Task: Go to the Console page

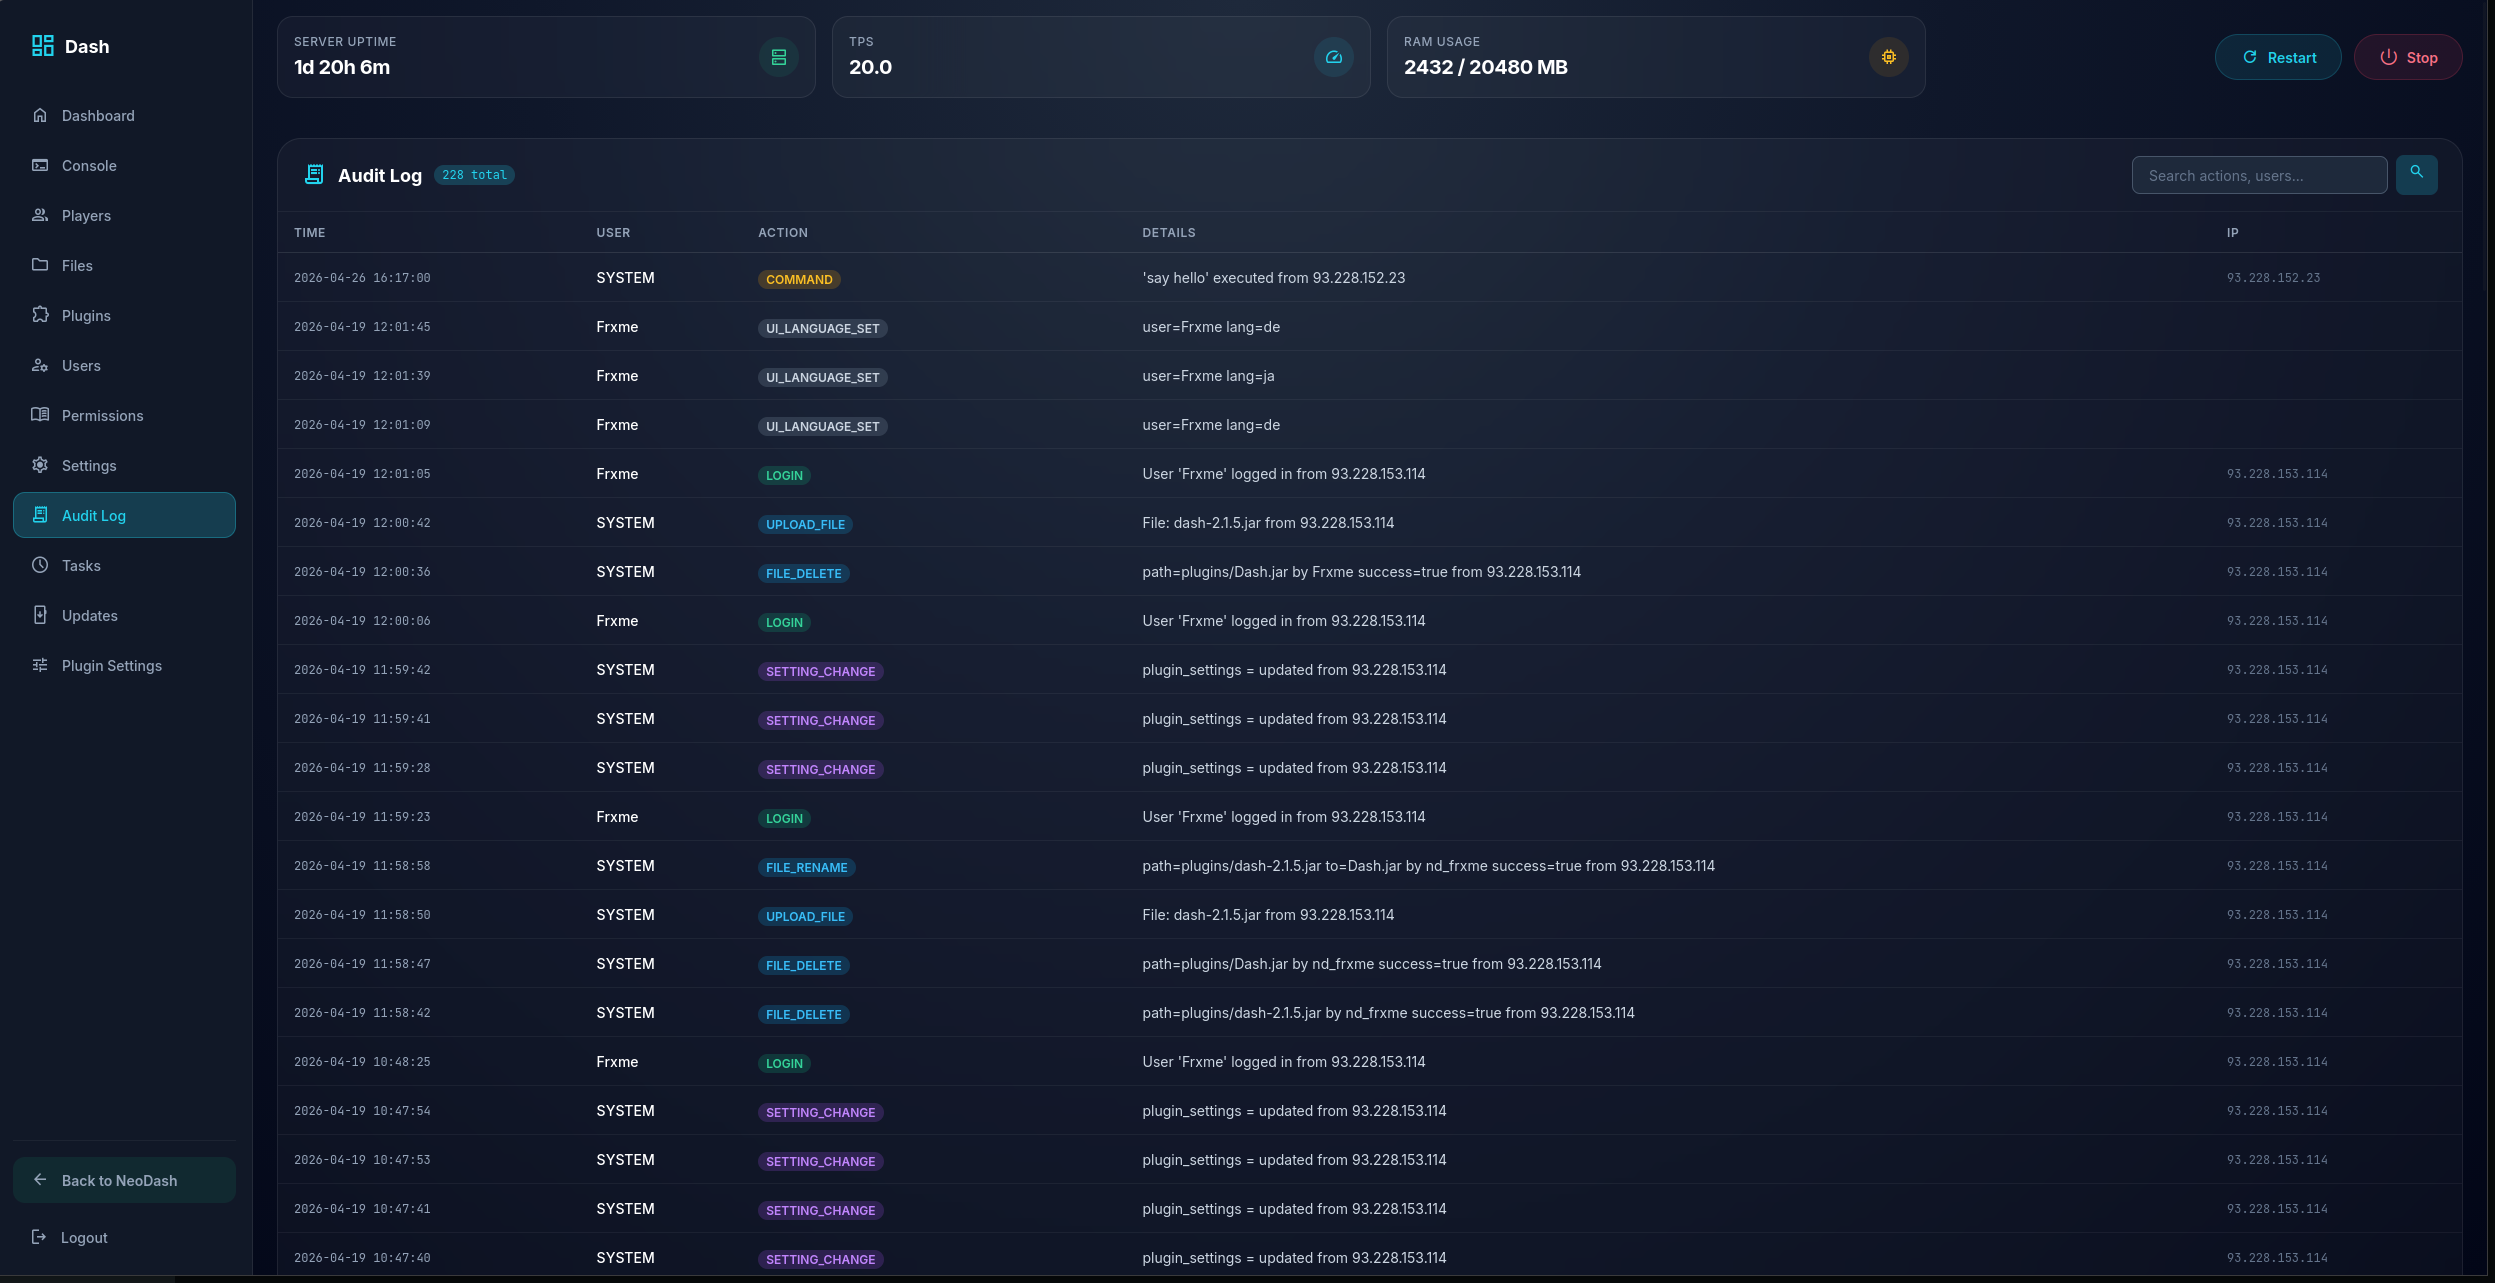Action: point(124,165)
